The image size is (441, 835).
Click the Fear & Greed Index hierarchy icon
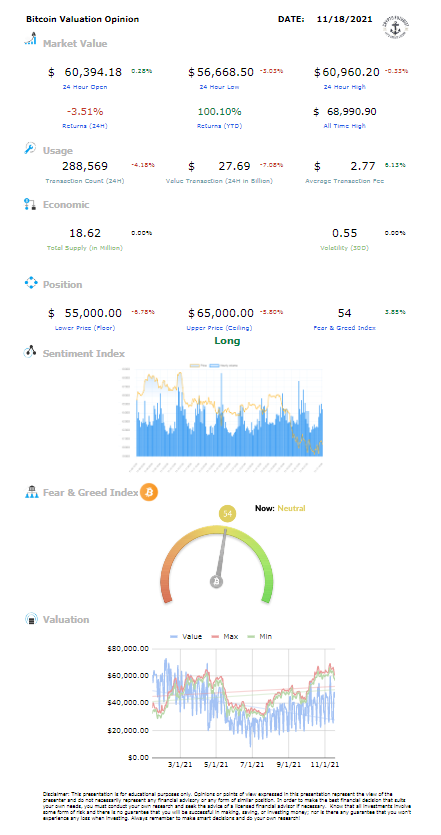31,492
